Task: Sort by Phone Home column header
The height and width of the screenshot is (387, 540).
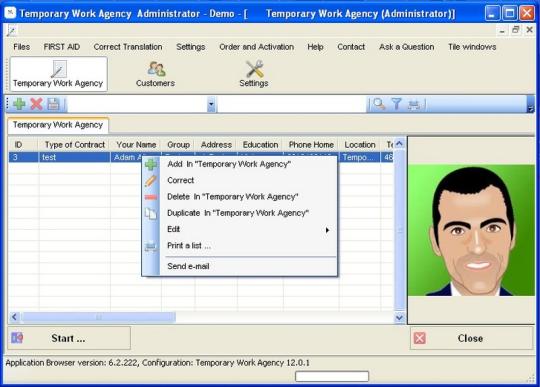Action: [311, 145]
